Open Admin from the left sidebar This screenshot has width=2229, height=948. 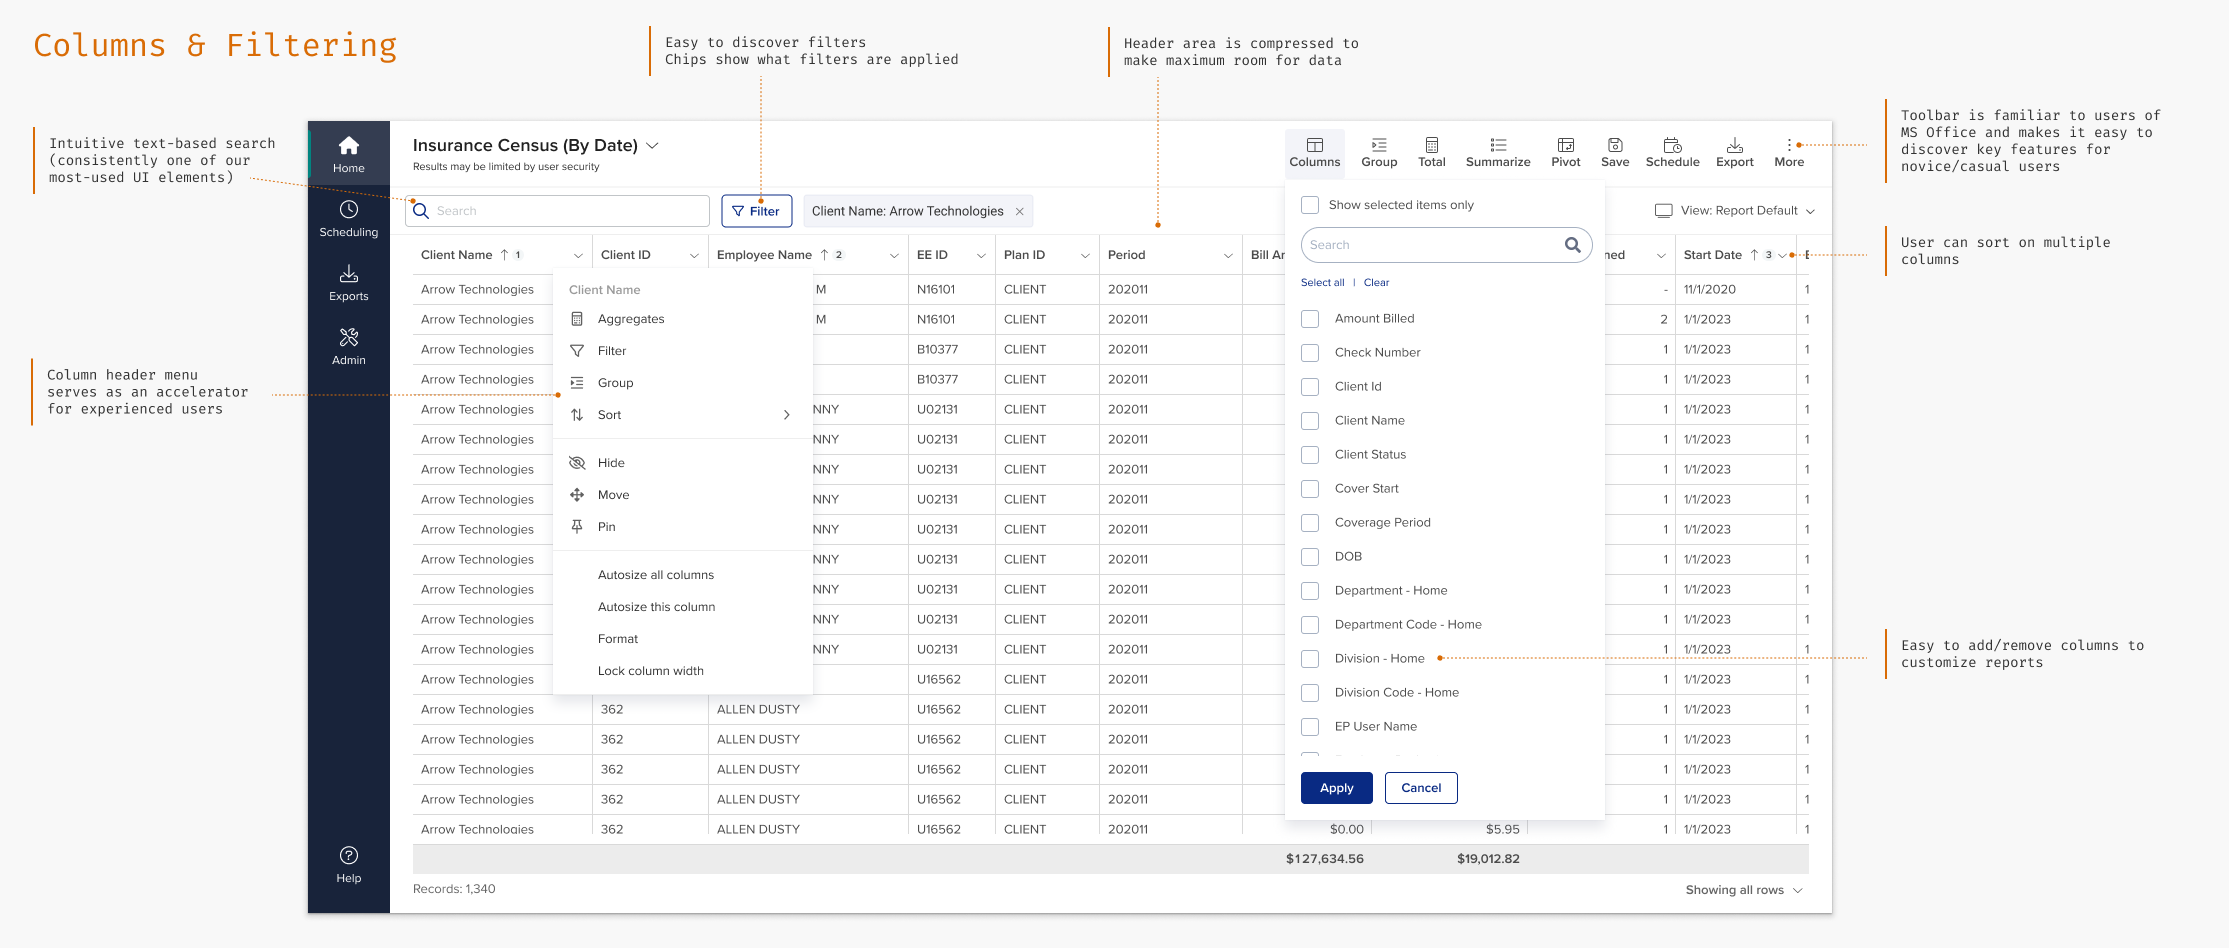(348, 346)
